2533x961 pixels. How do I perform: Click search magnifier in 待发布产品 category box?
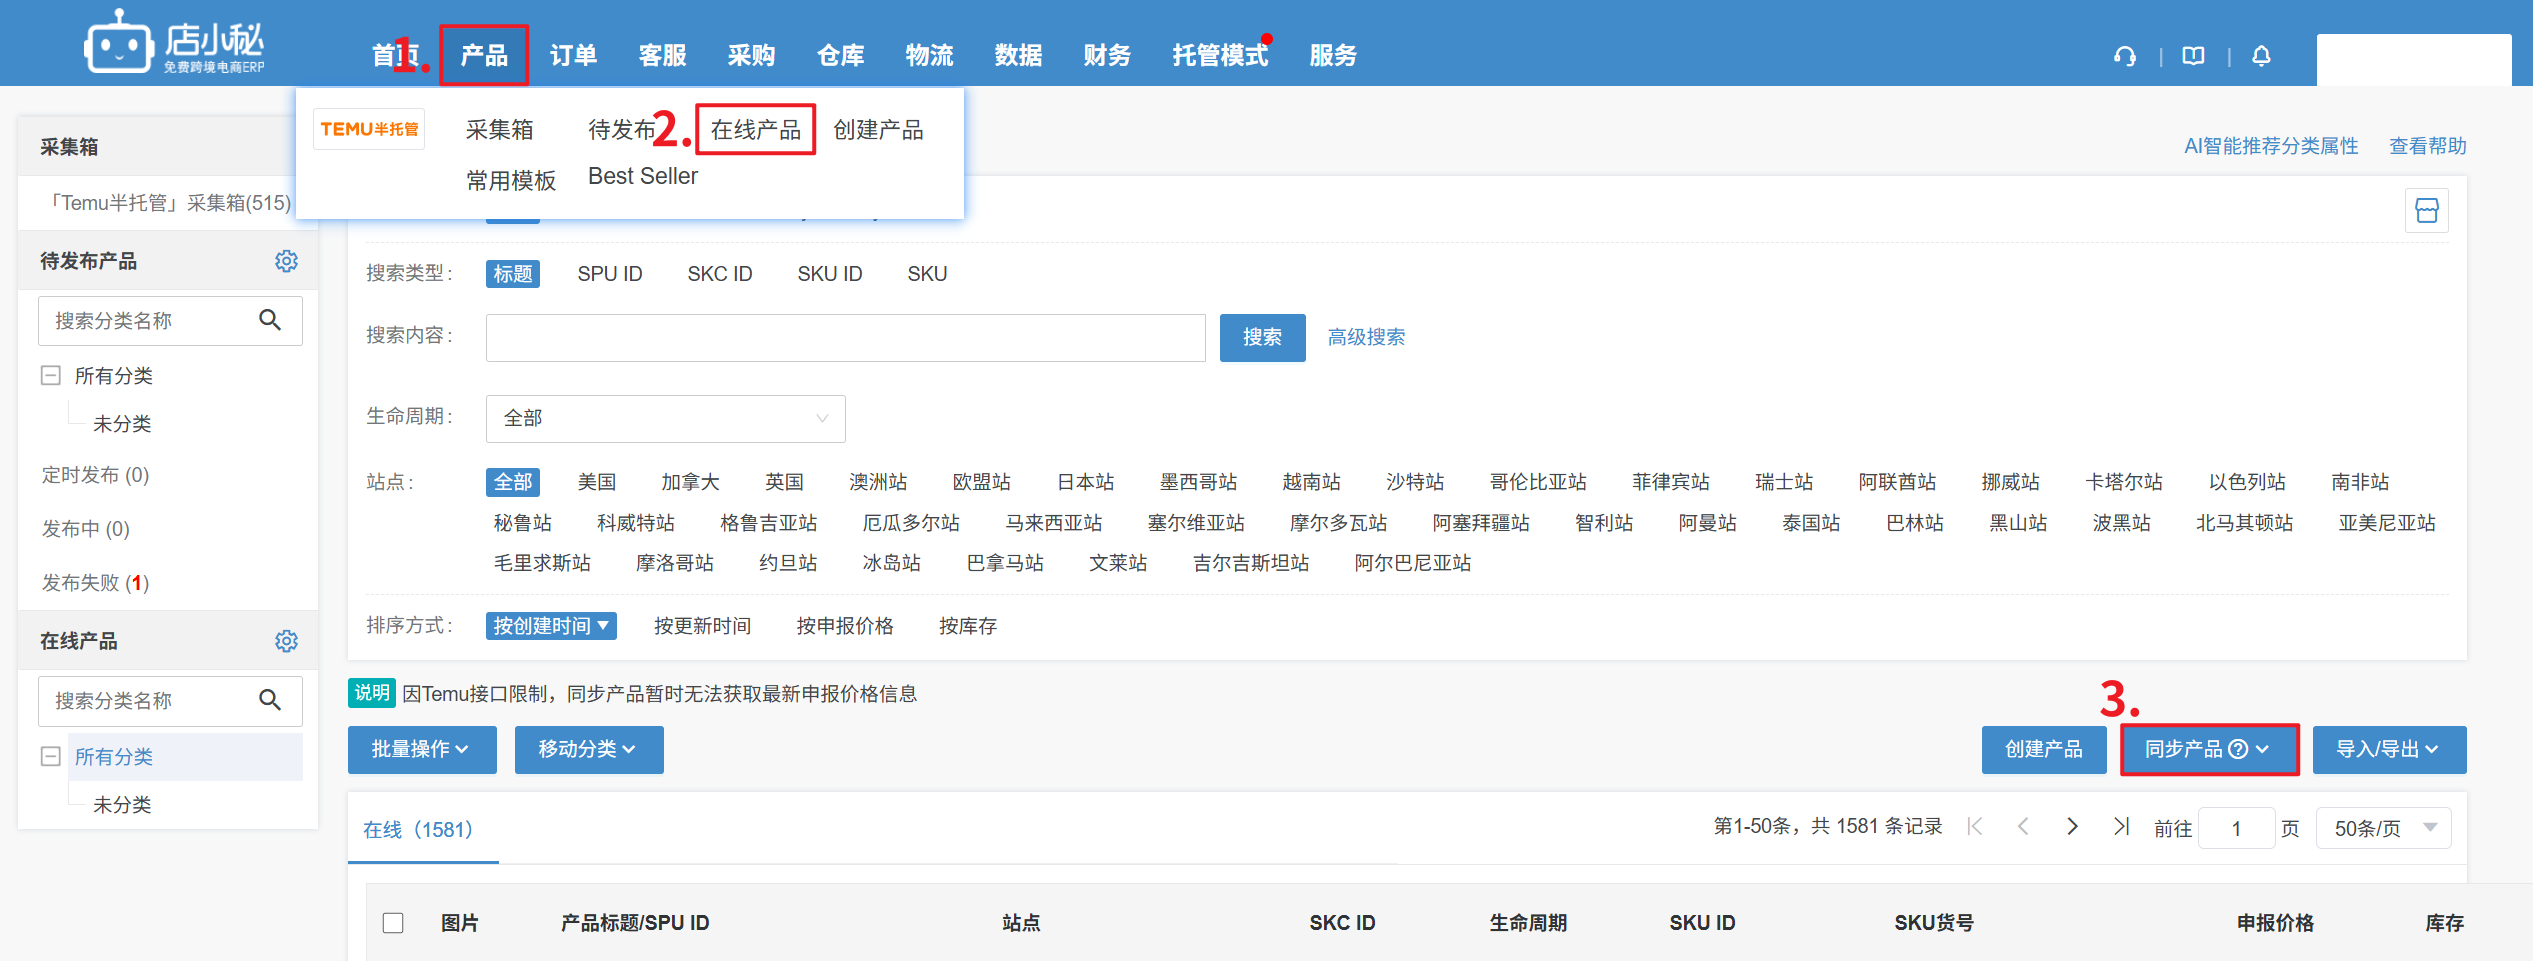pyautogui.click(x=270, y=320)
